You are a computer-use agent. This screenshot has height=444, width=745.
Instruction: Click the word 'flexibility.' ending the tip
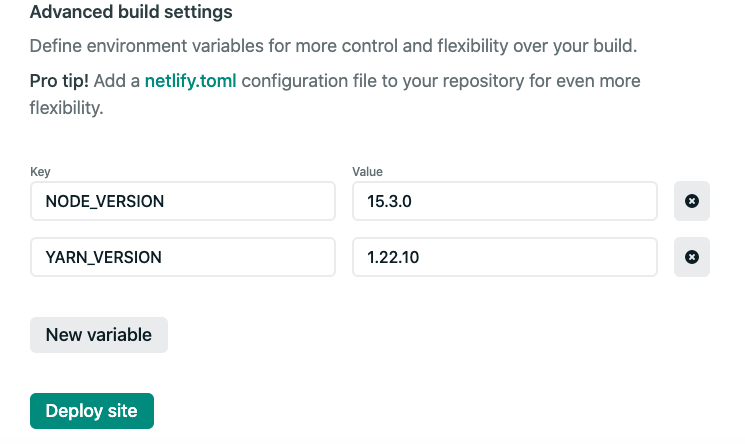66,107
